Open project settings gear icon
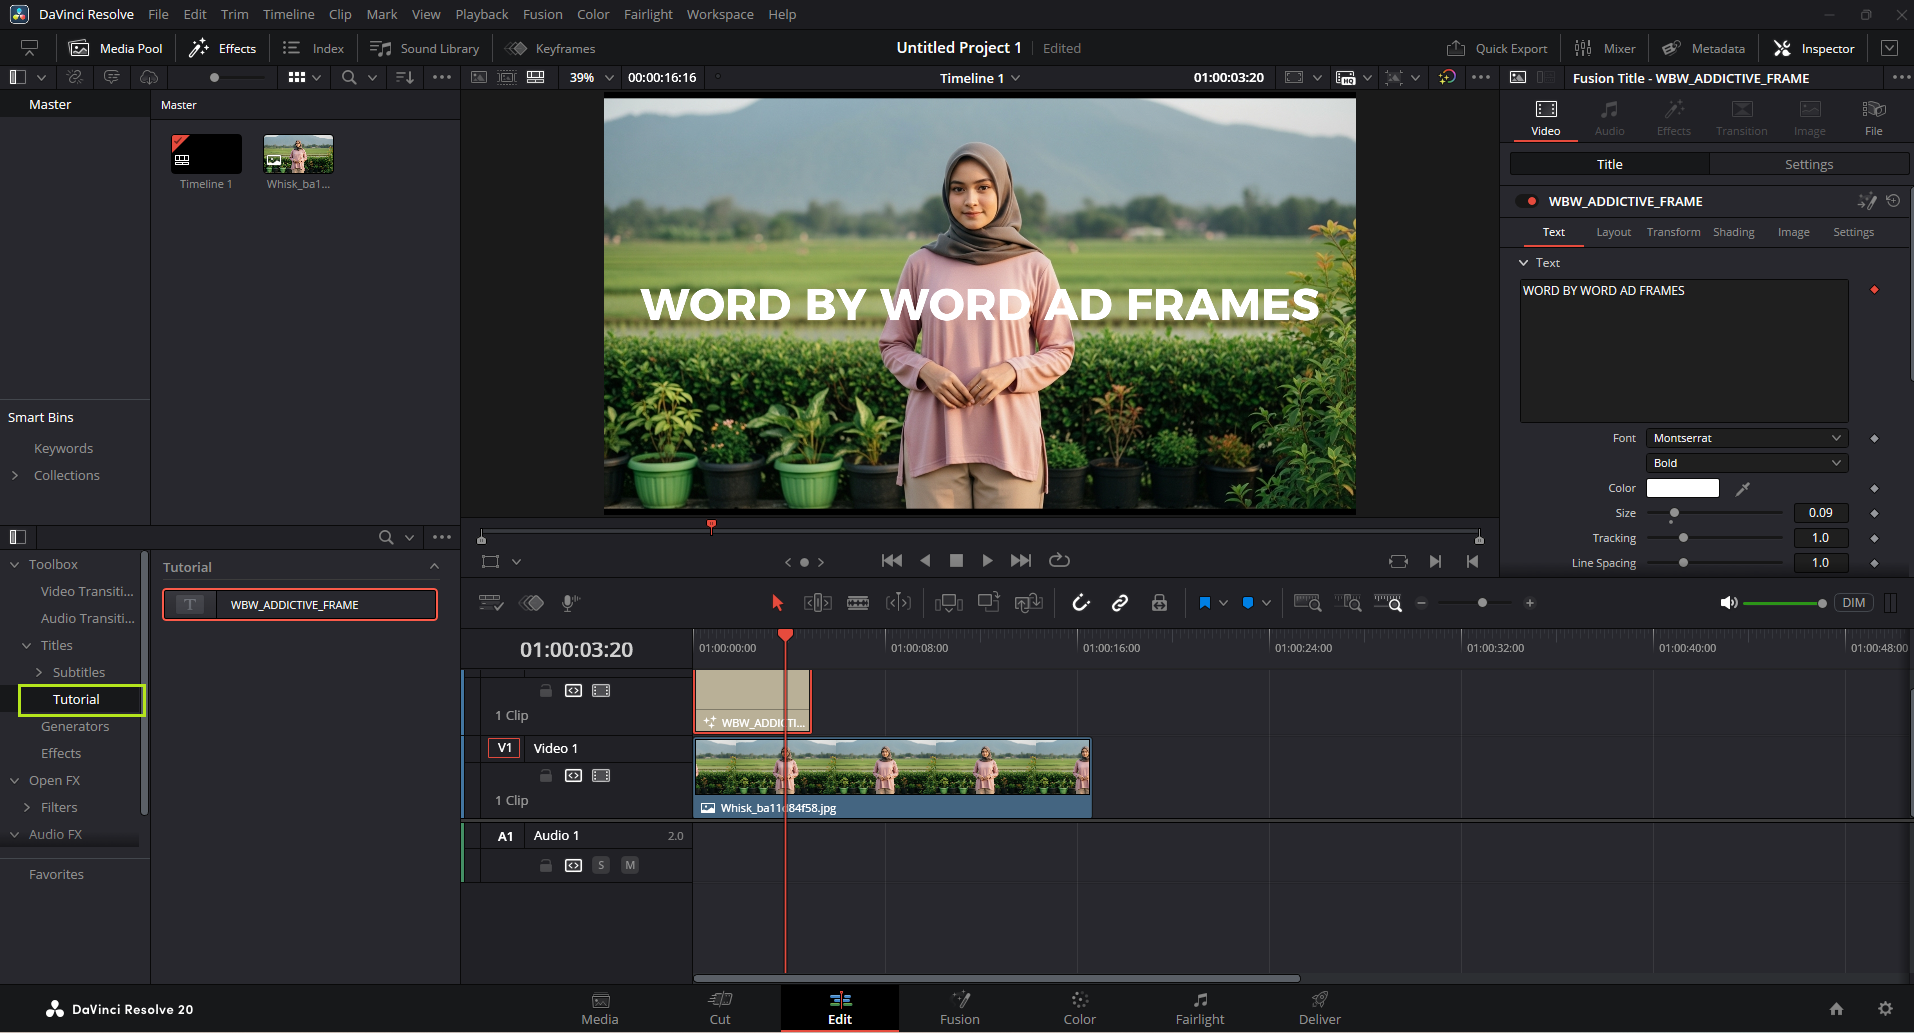1914x1033 pixels. (x=1885, y=1009)
